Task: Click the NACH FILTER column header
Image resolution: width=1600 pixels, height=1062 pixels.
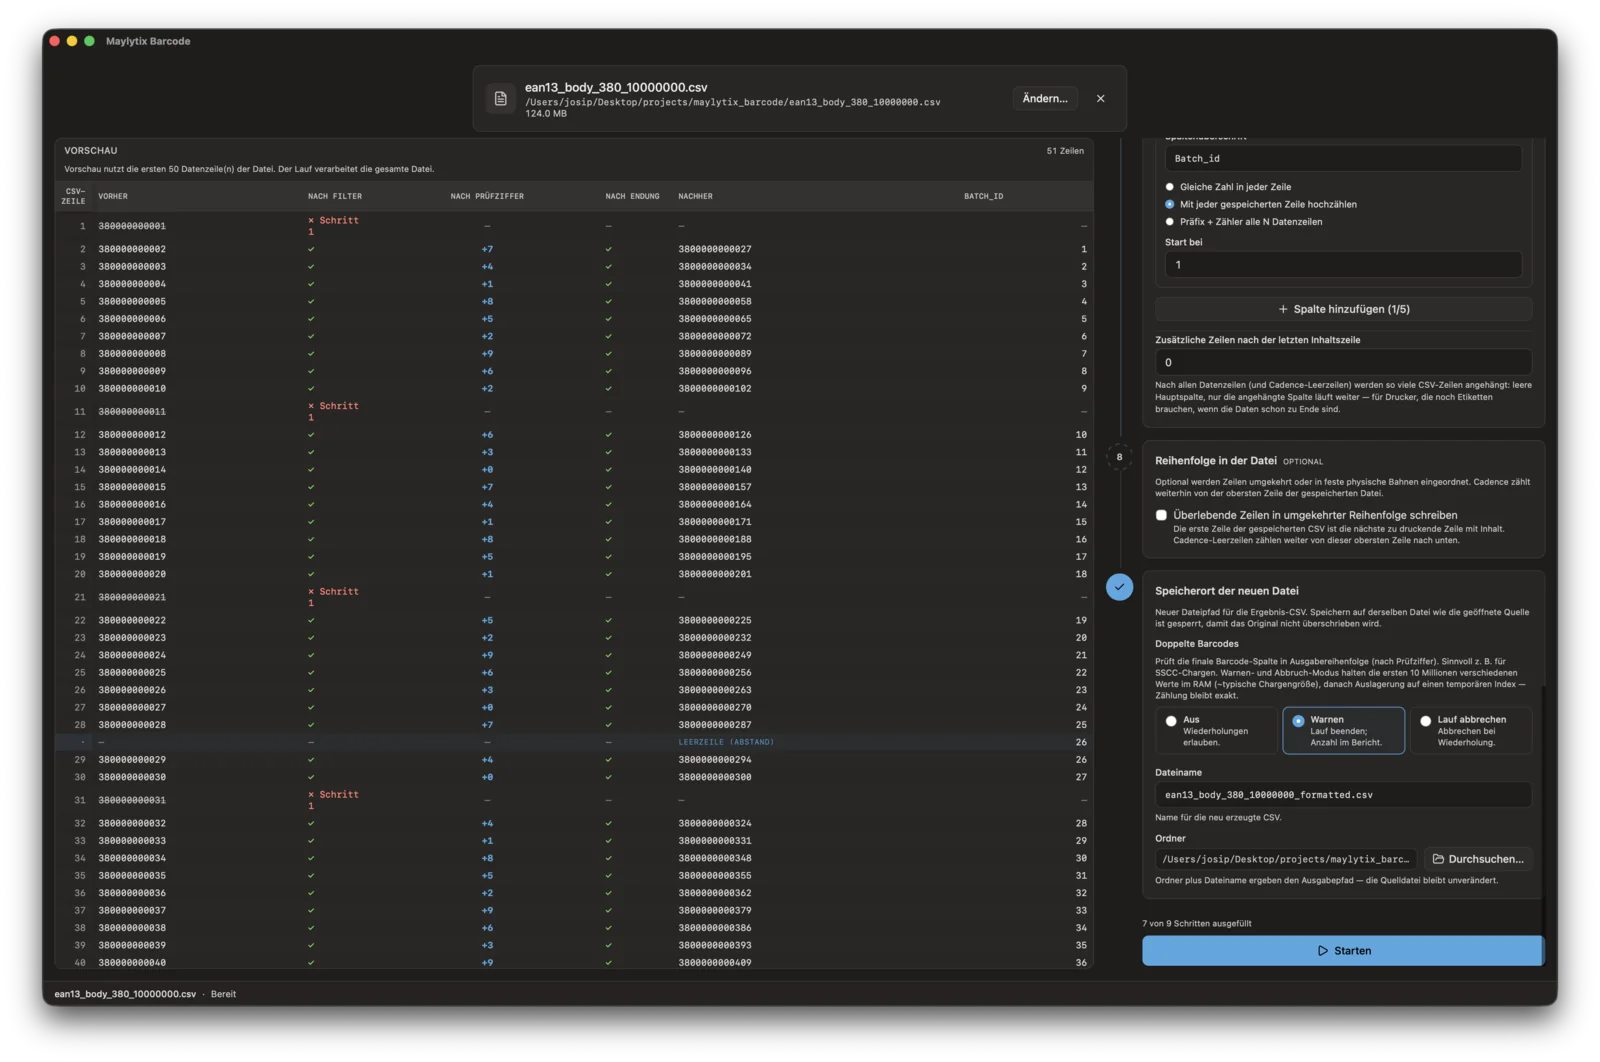Action: (x=335, y=196)
